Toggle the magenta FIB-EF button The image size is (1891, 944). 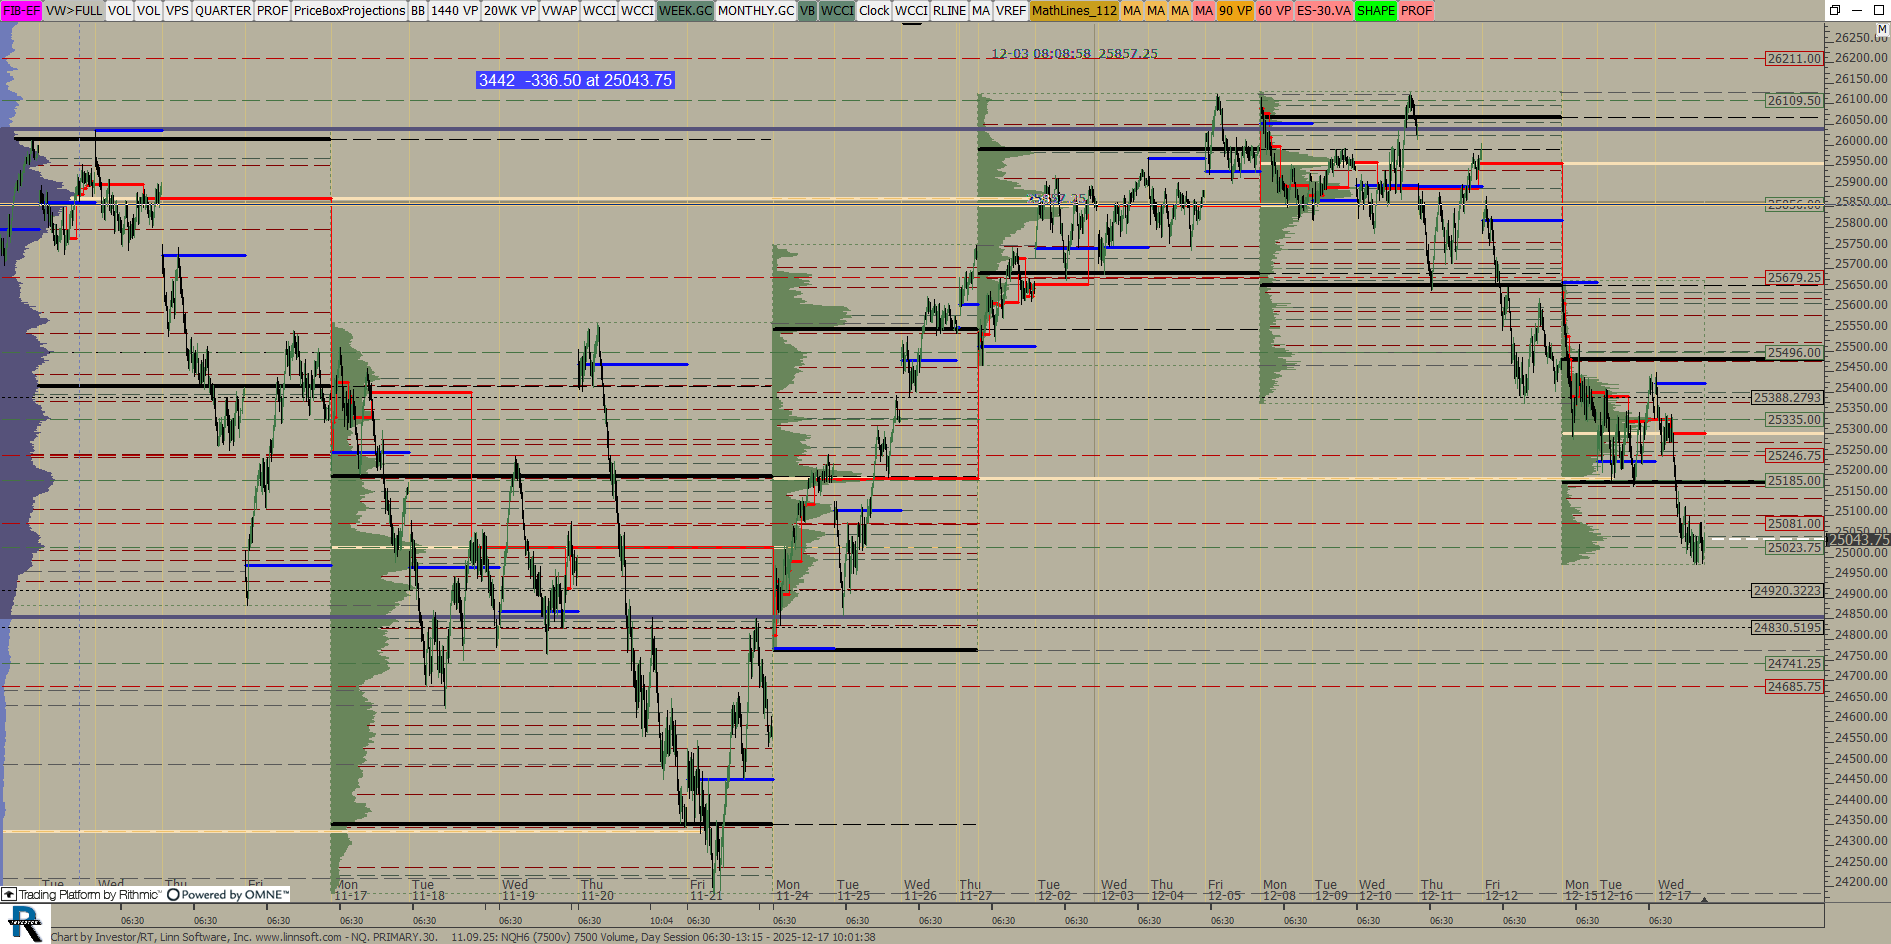point(21,10)
